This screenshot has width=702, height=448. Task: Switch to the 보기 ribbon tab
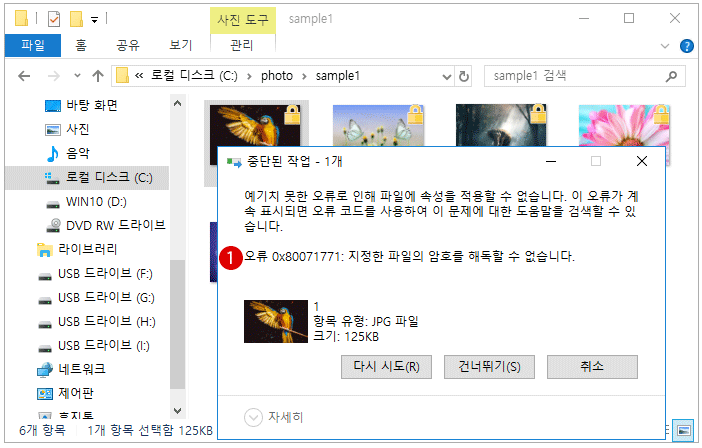pos(180,45)
